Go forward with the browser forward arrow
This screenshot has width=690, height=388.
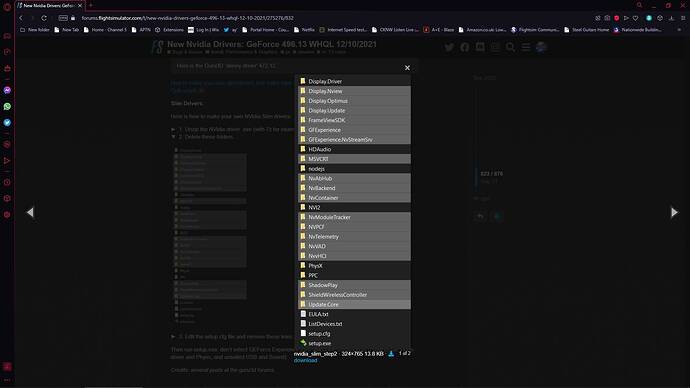tap(32, 18)
